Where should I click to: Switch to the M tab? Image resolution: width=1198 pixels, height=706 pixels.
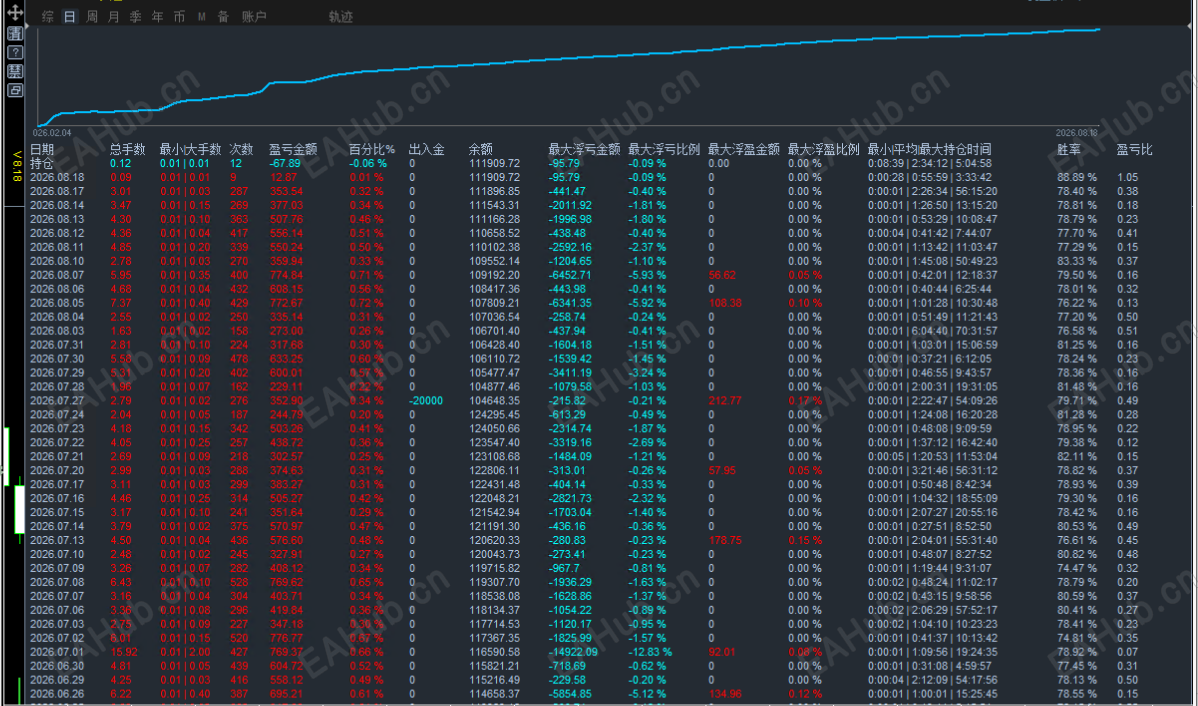click(x=202, y=17)
